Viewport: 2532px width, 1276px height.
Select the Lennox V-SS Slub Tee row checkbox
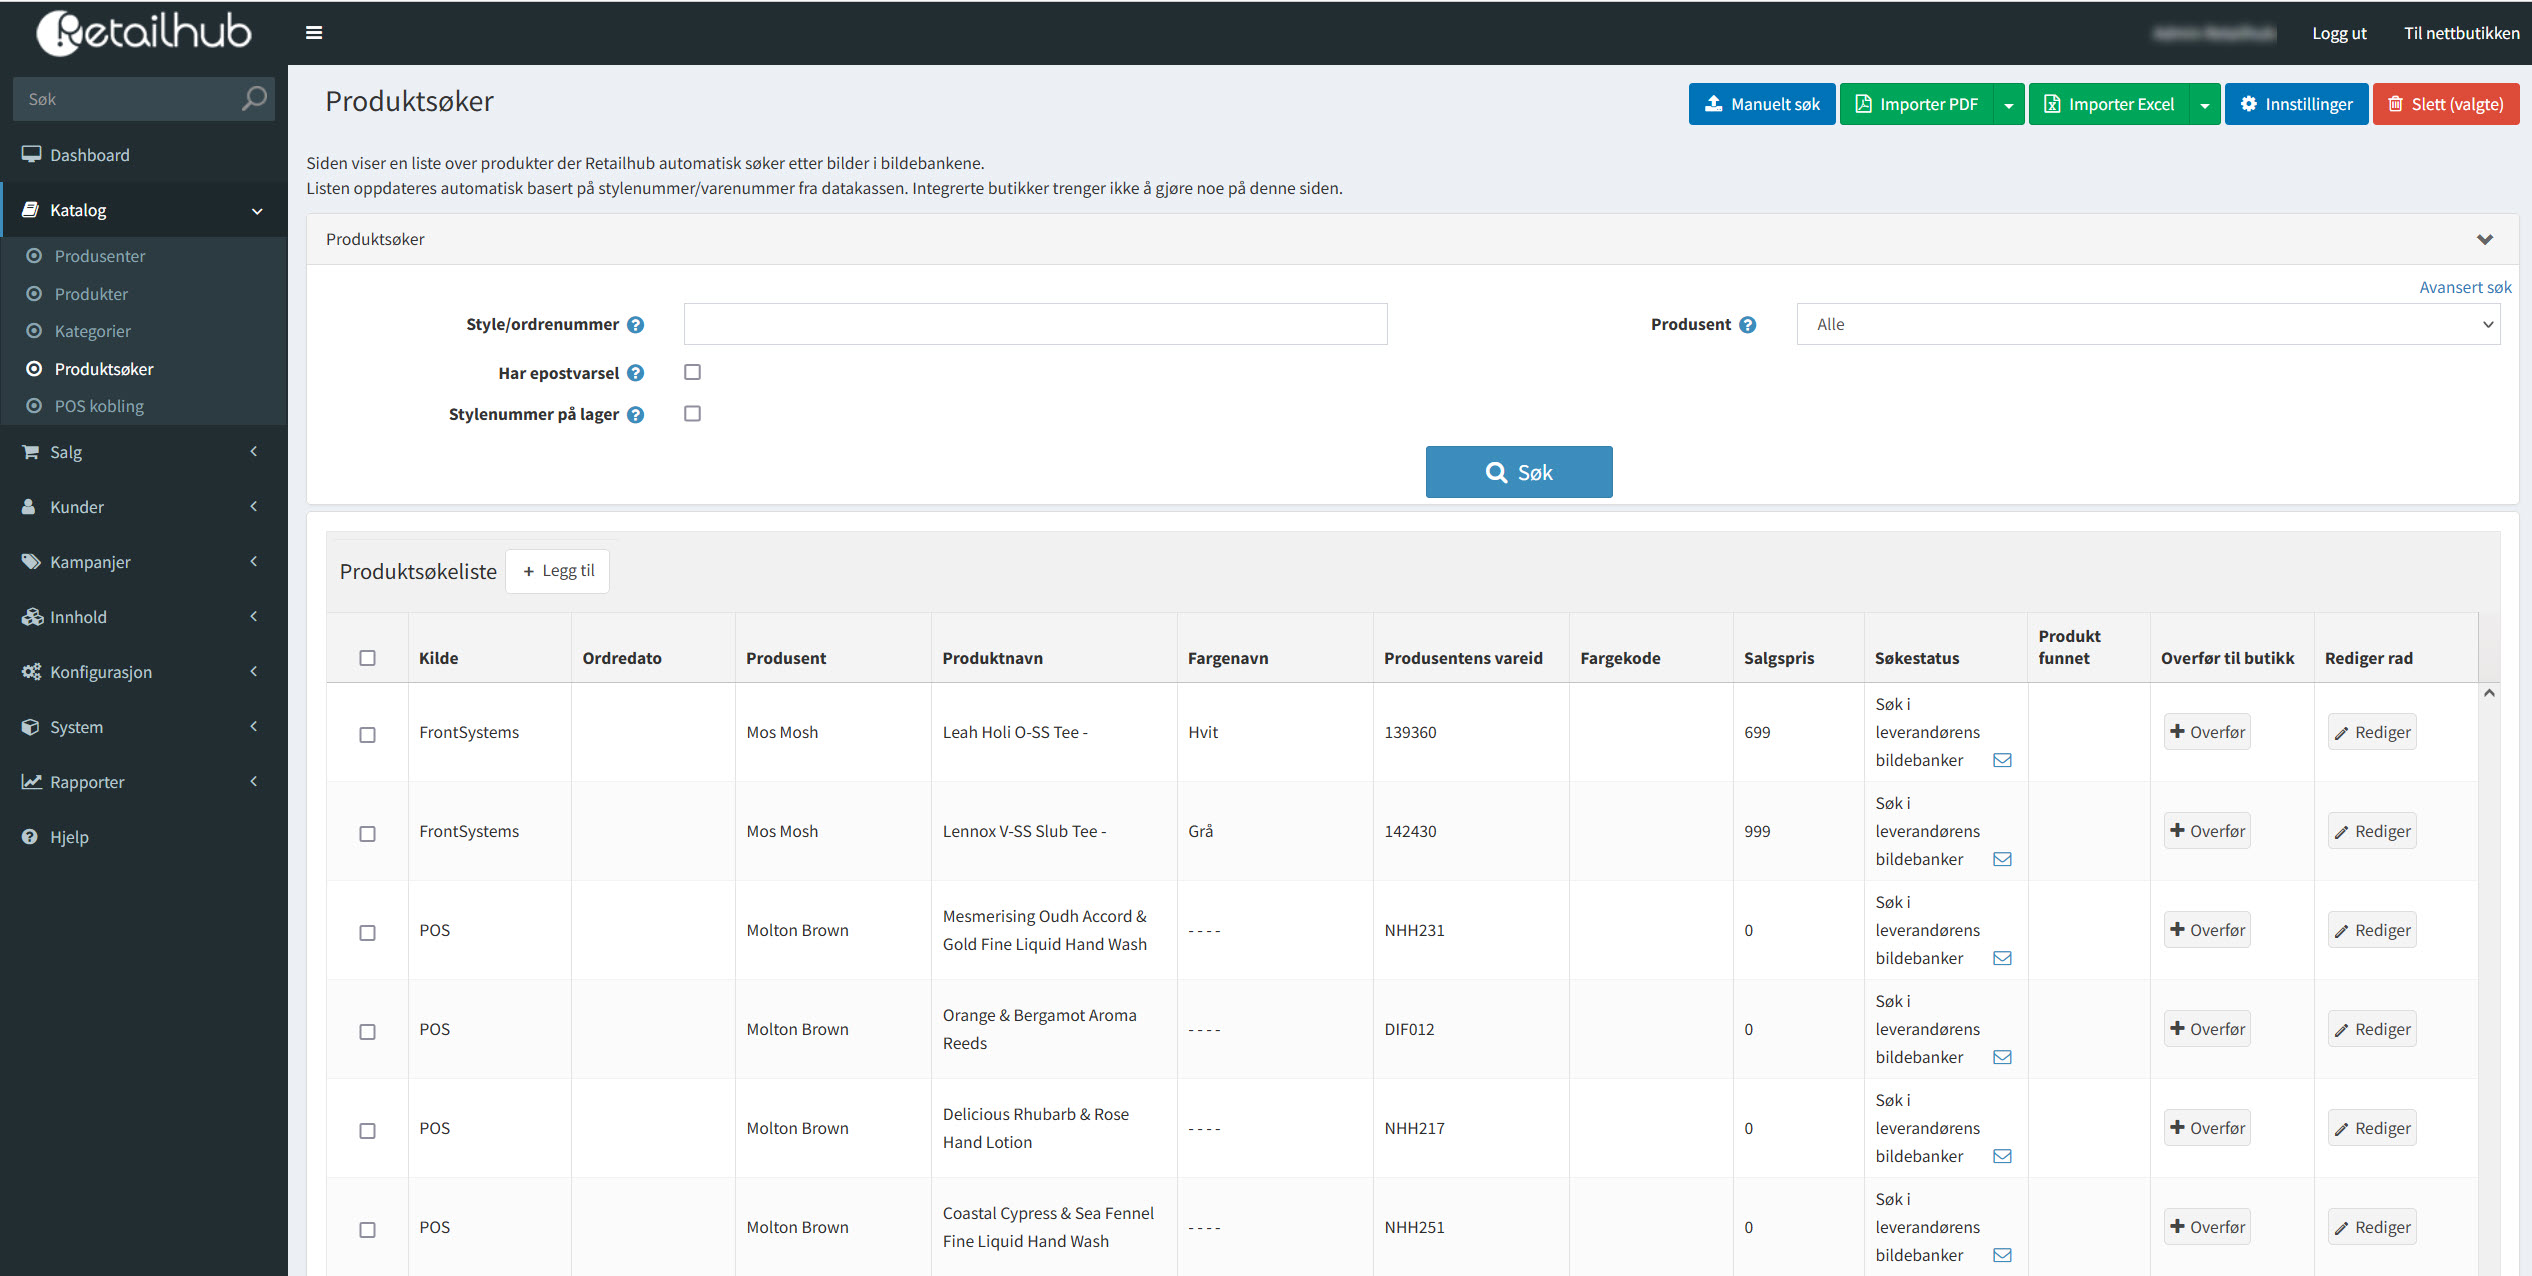tap(367, 834)
